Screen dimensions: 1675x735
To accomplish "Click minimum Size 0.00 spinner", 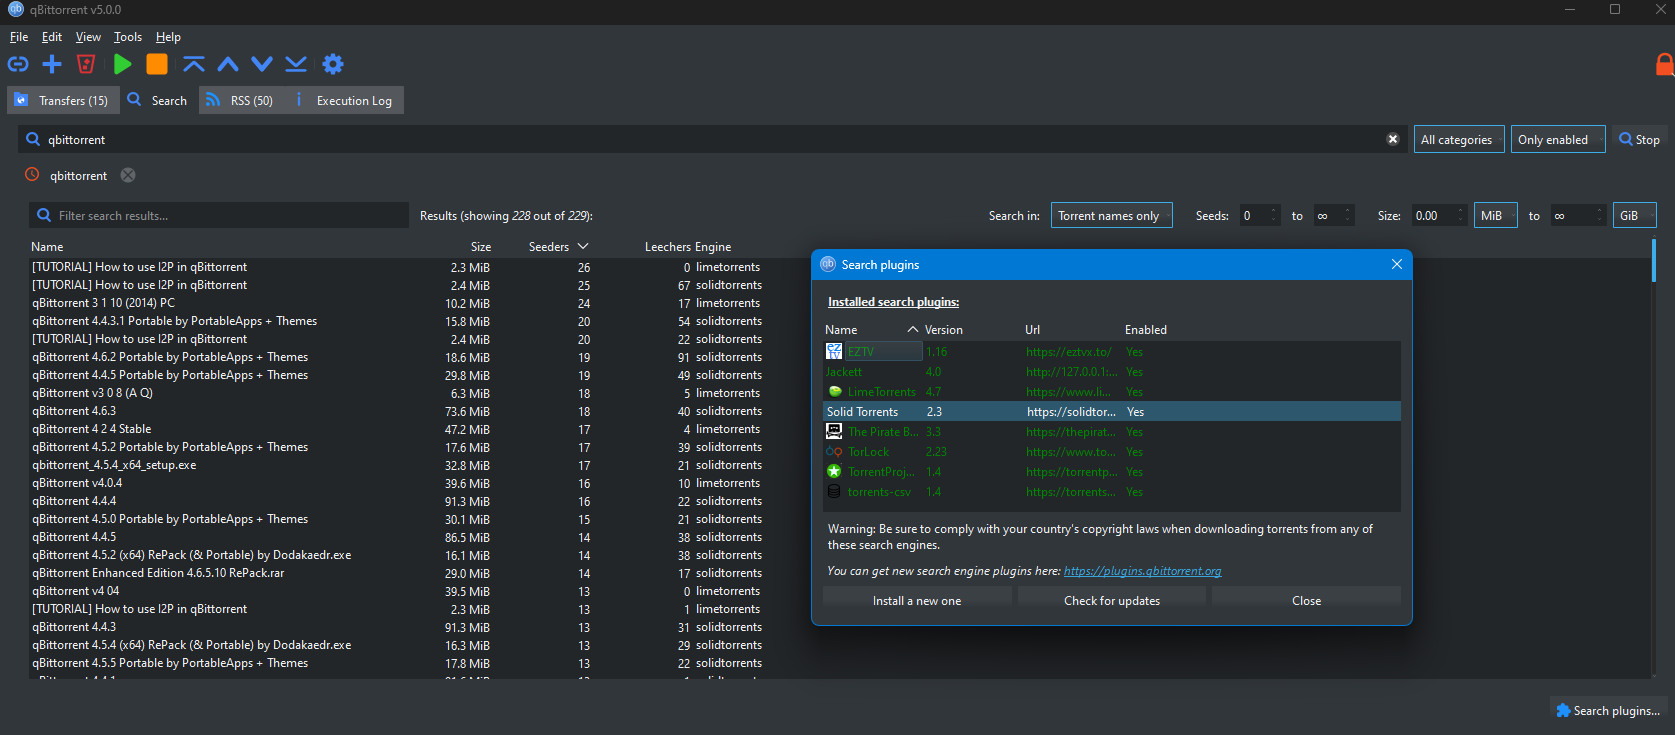I will (x=1440, y=215).
